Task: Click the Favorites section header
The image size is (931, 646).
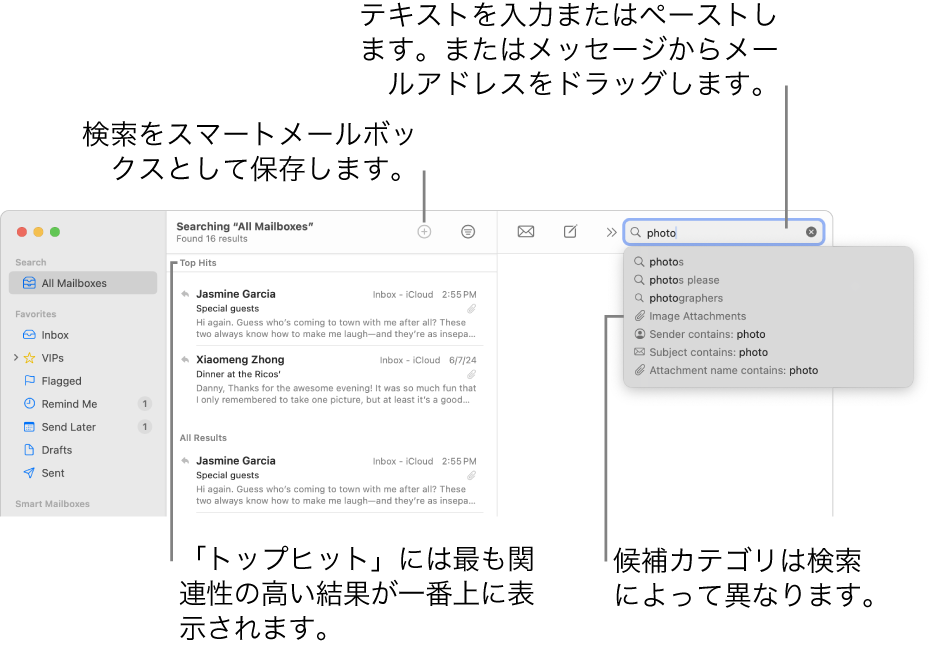Action: coord(36,314)
